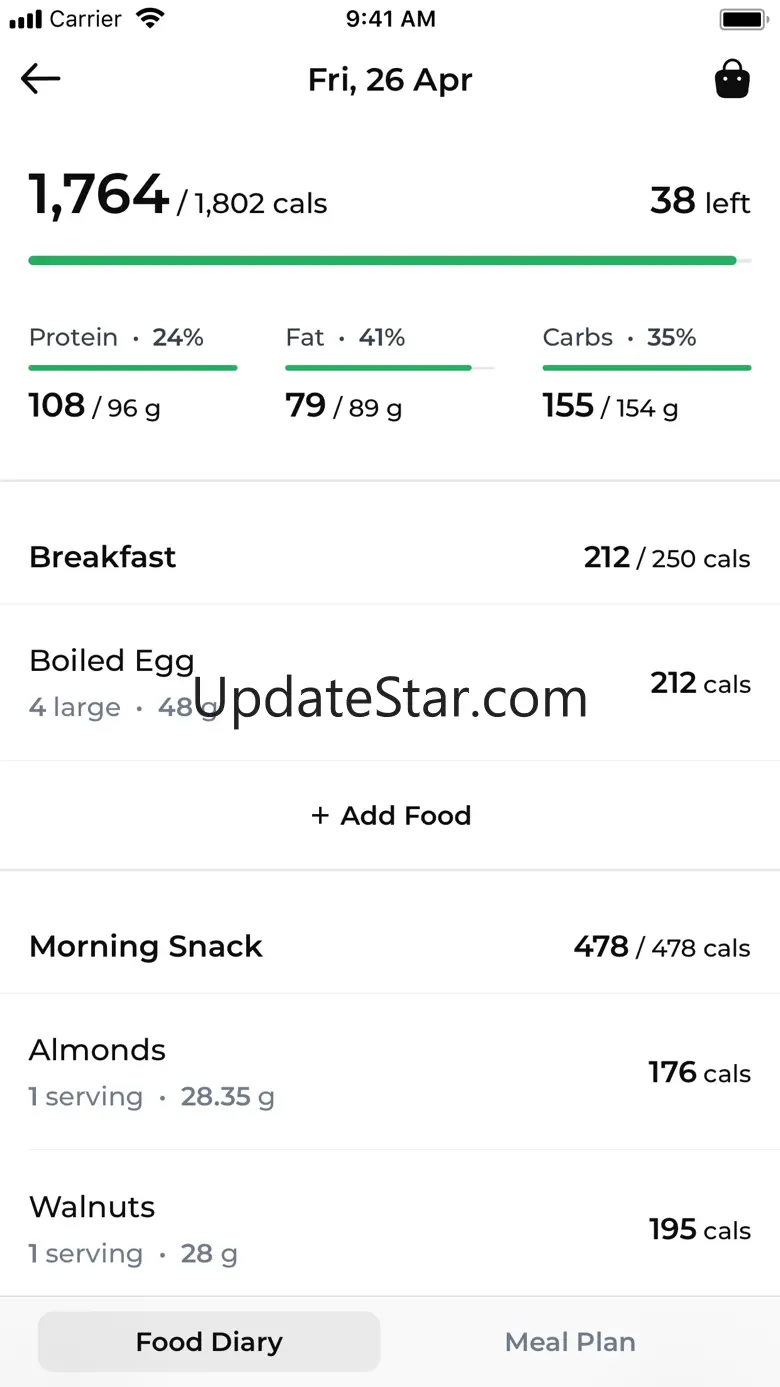This screenshot has width=780, height=1387.
Task: Tap the 38 left calories label
Action: [x=700, y=201]
